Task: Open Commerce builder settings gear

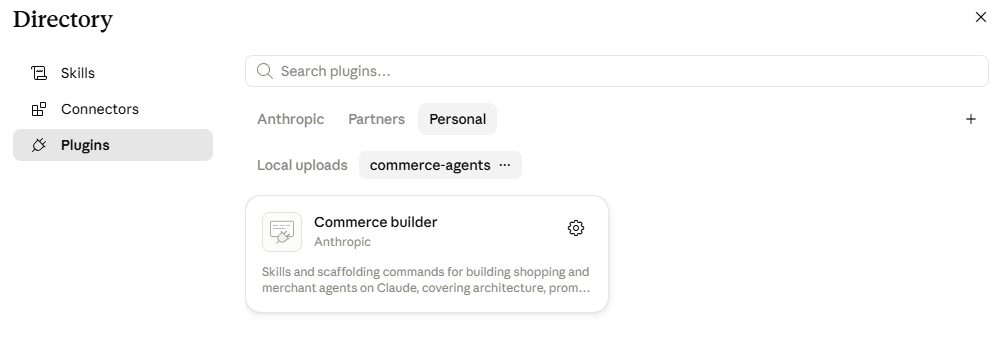Action: coord(576,228)
